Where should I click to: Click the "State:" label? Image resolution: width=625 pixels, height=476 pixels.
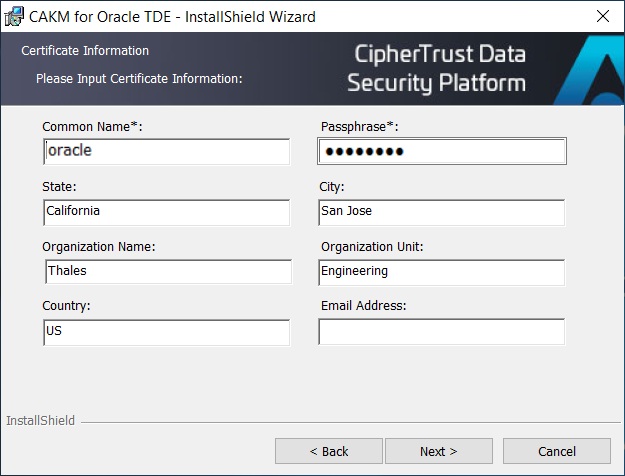(x=59, y=187)
